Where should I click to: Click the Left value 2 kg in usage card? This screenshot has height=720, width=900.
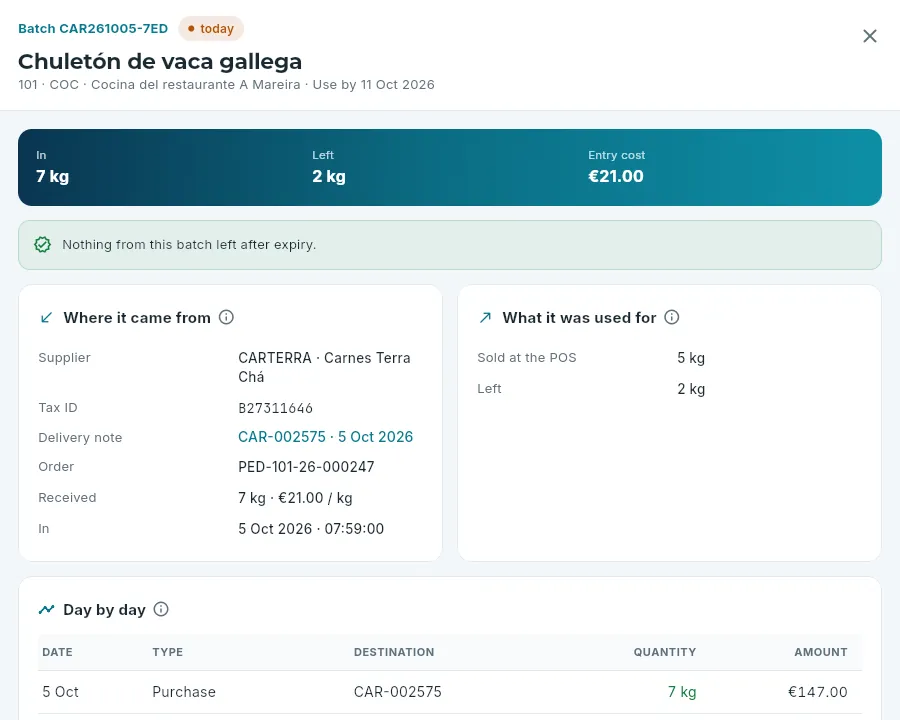(691, 389)
